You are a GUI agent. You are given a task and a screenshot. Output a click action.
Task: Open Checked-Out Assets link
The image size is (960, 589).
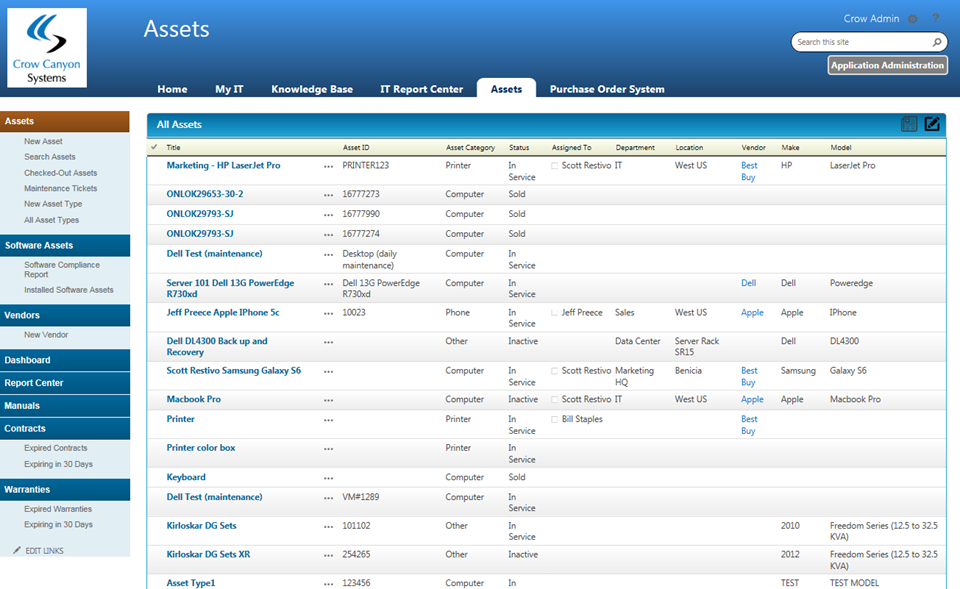tap(61, 173)
